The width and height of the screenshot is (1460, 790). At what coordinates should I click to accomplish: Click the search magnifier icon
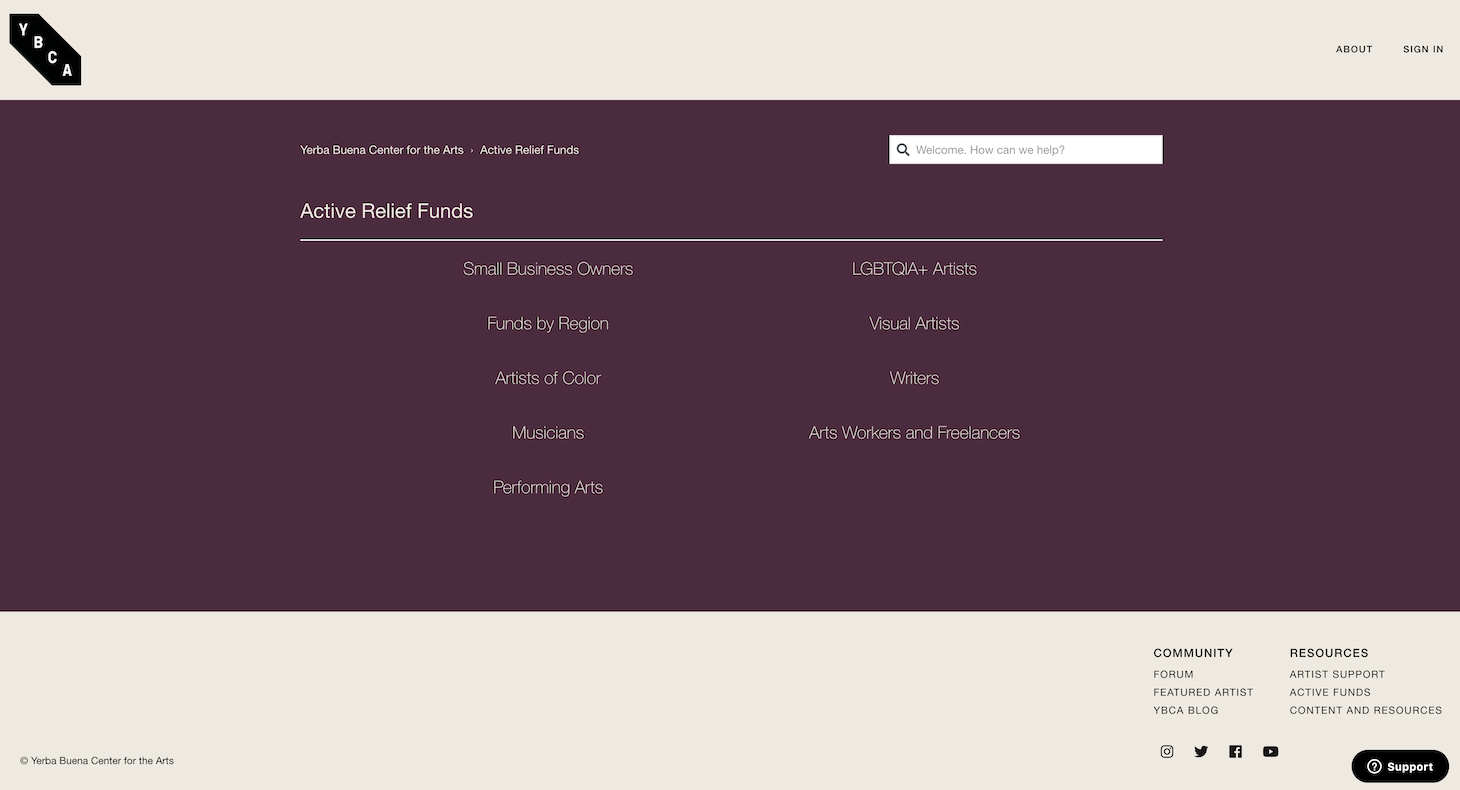coord(903,150)
